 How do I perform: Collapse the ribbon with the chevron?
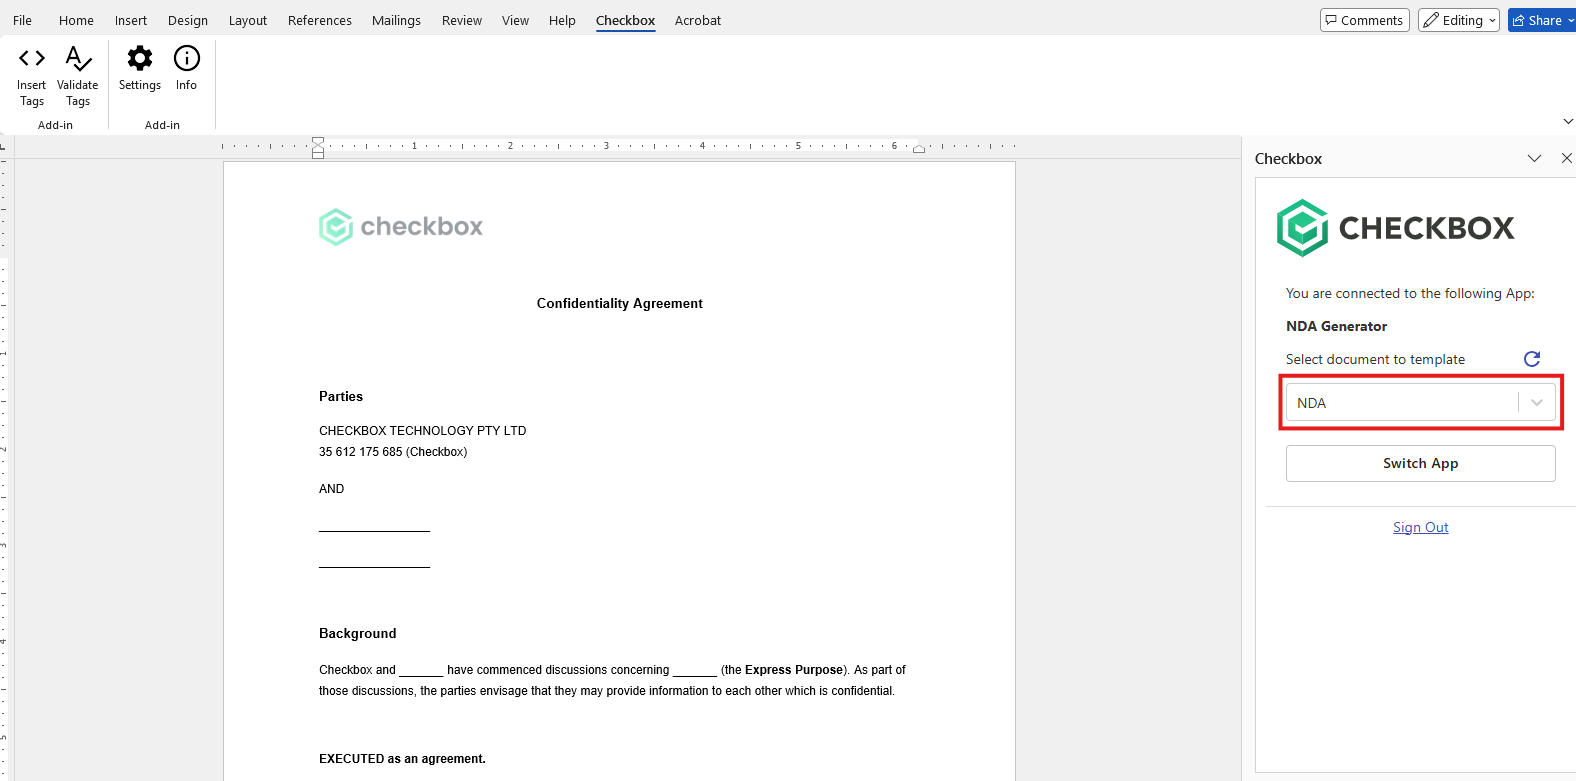(1567, 121)
